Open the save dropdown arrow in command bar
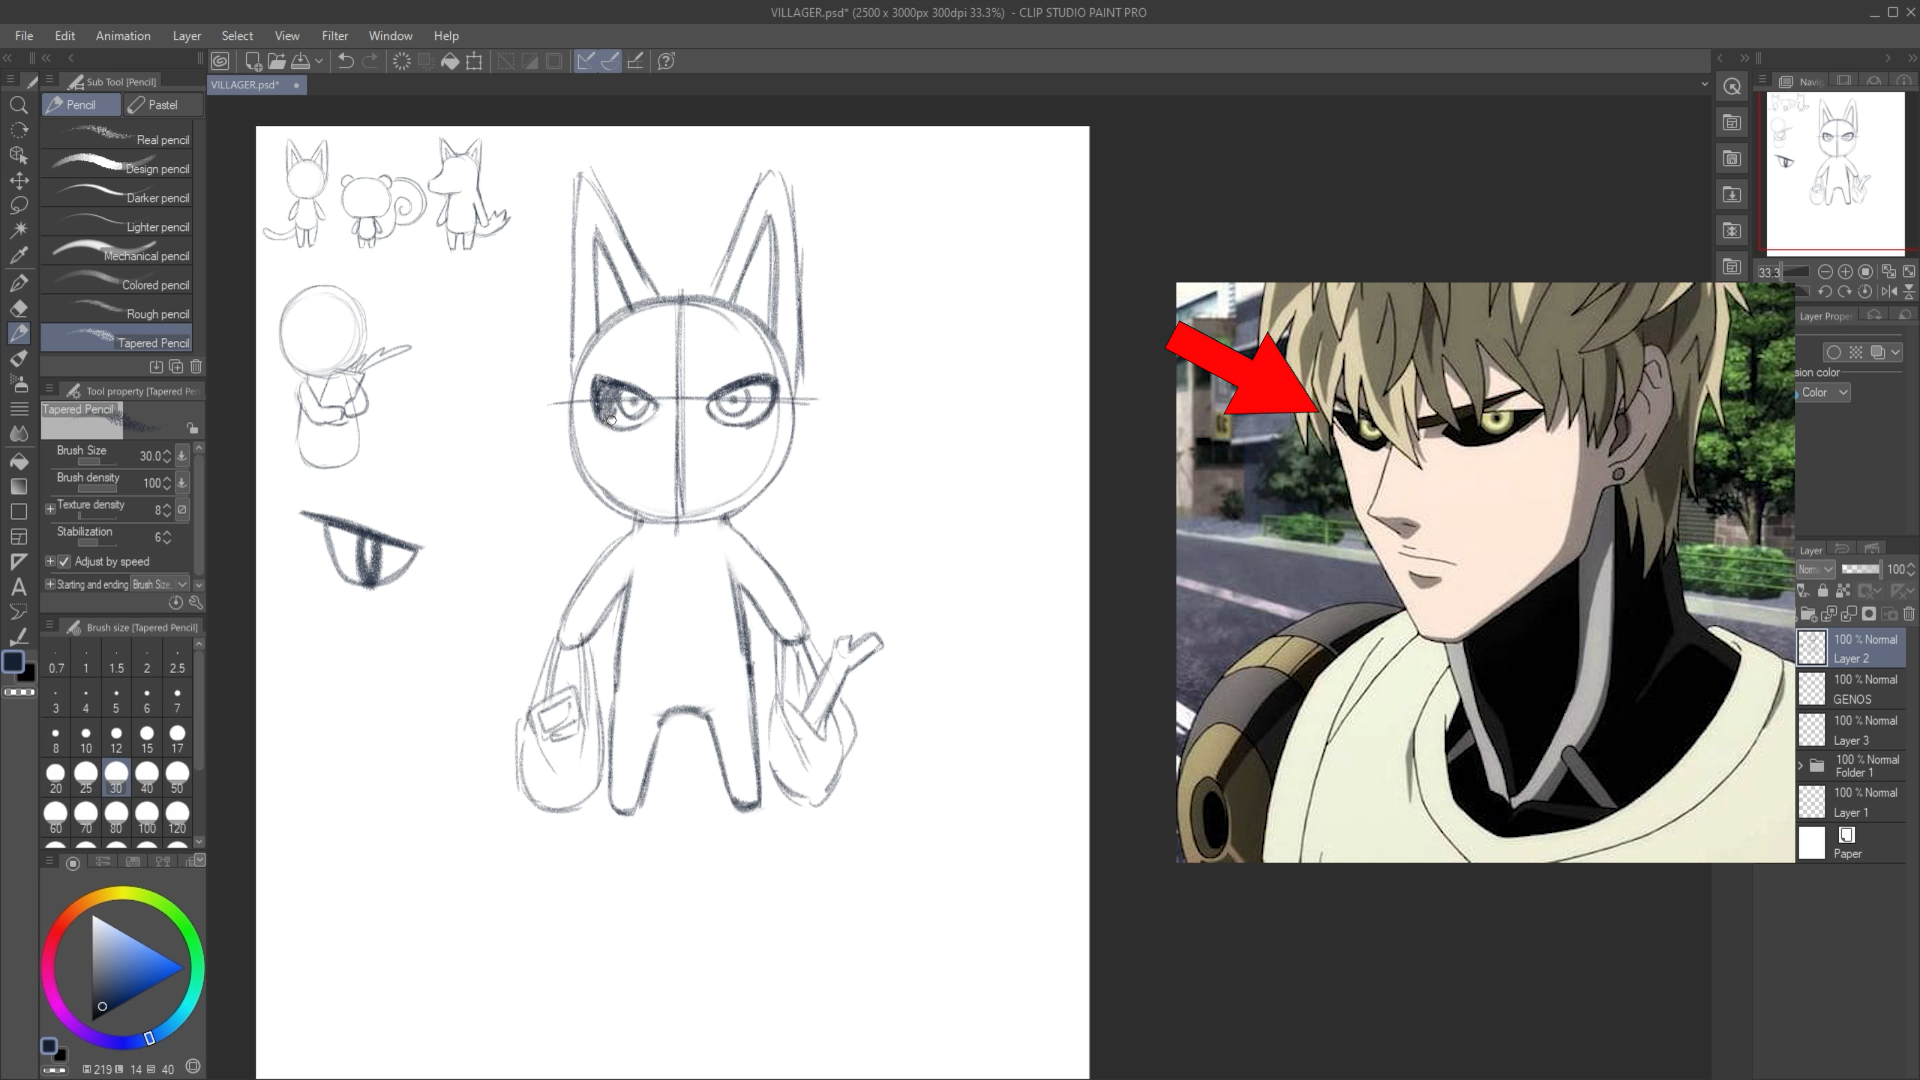This screenshot has height=1080, width=1920. (x=319, y=61)
